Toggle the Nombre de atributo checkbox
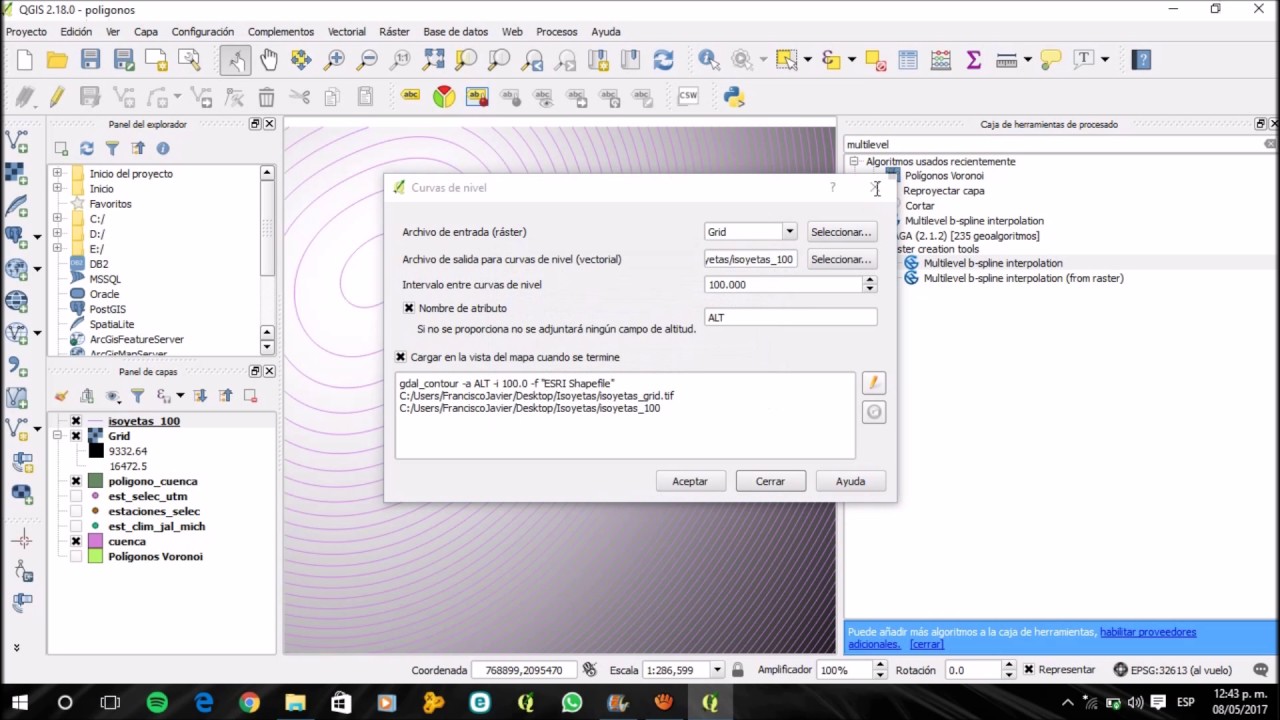 pyautogui.click(x=409, y=308)
